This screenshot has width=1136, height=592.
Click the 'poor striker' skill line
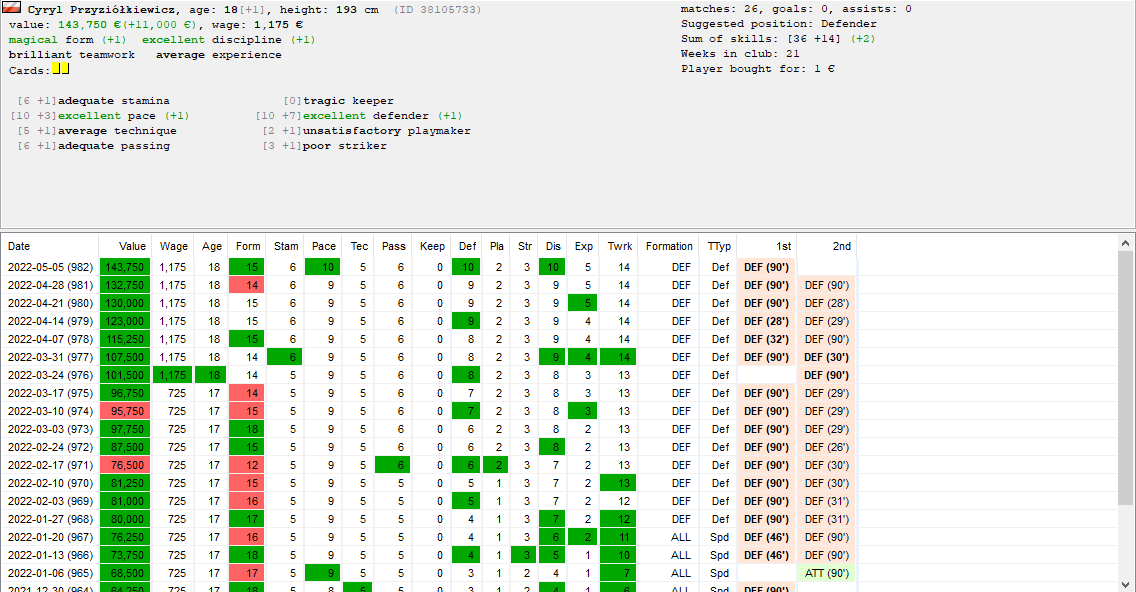coord(325,146)
